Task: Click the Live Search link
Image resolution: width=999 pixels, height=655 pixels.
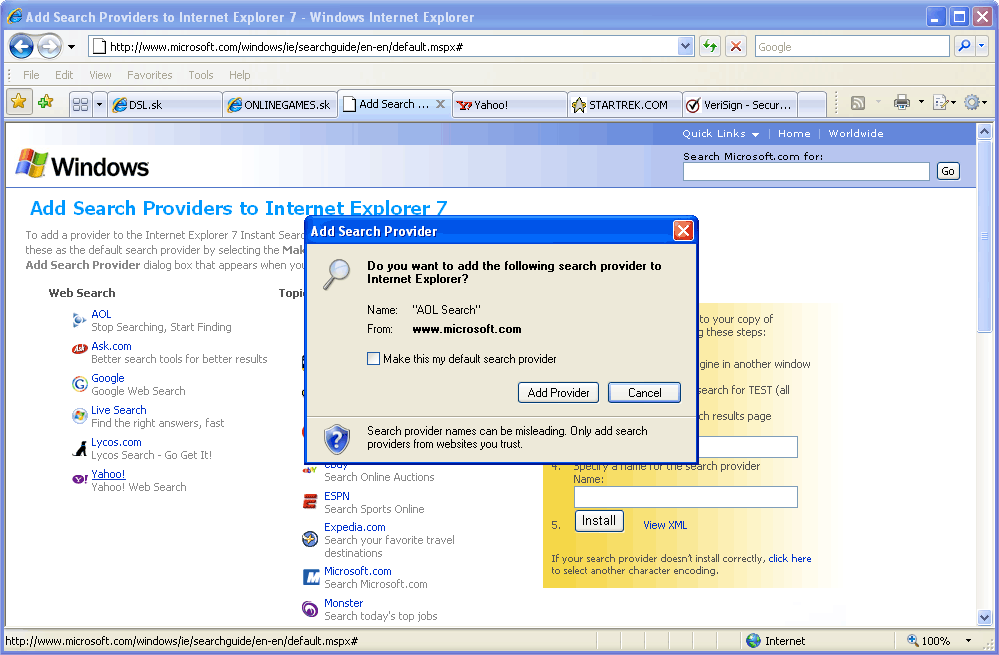Action: (x=119, y=410)
